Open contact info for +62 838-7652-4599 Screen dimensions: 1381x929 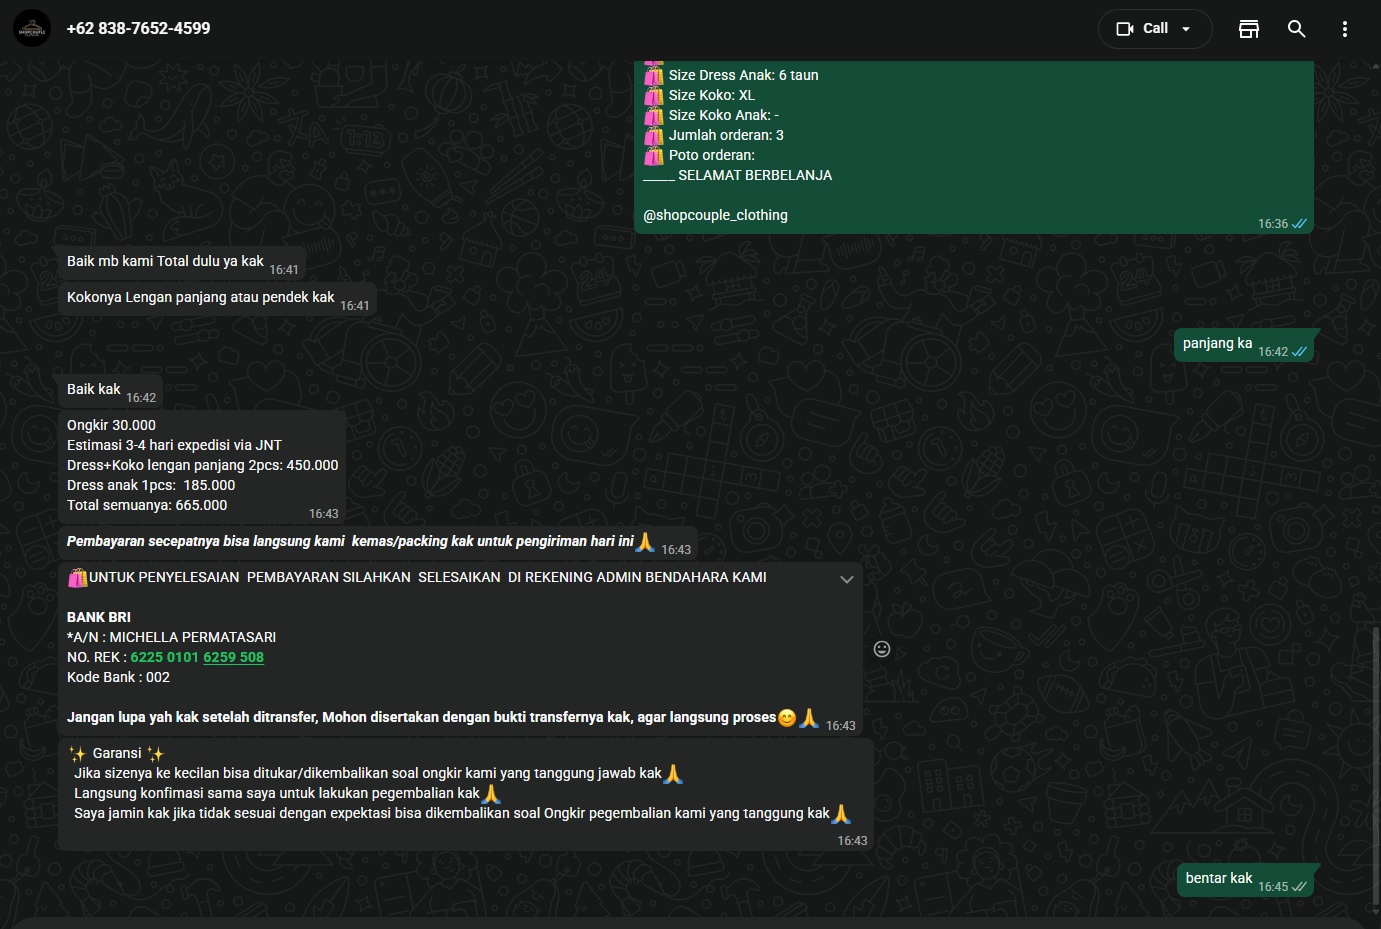(138, 29)
